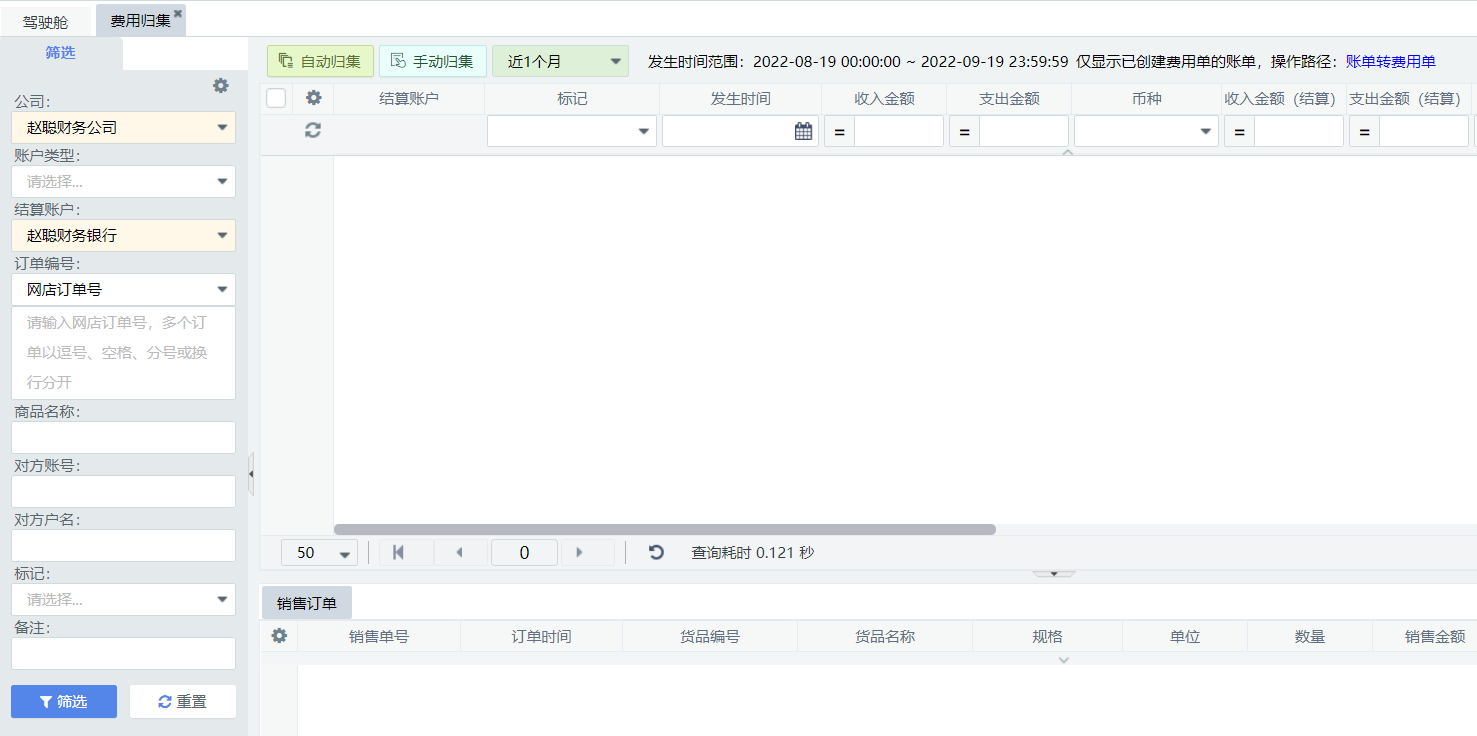The height and width of the screenshot is (736, 1477).
Task: Go to the first page of results
Action: (398, 552)
